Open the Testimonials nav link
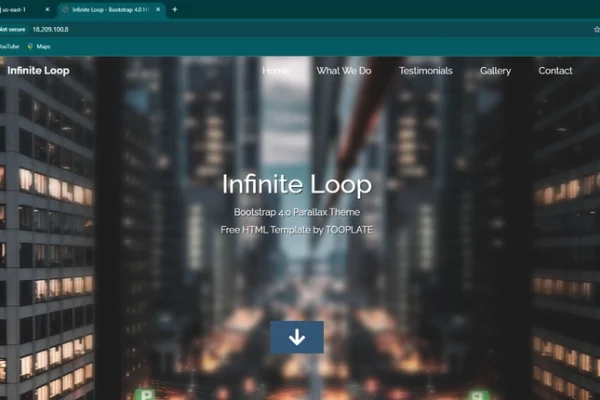 click(x=426, y=71)
